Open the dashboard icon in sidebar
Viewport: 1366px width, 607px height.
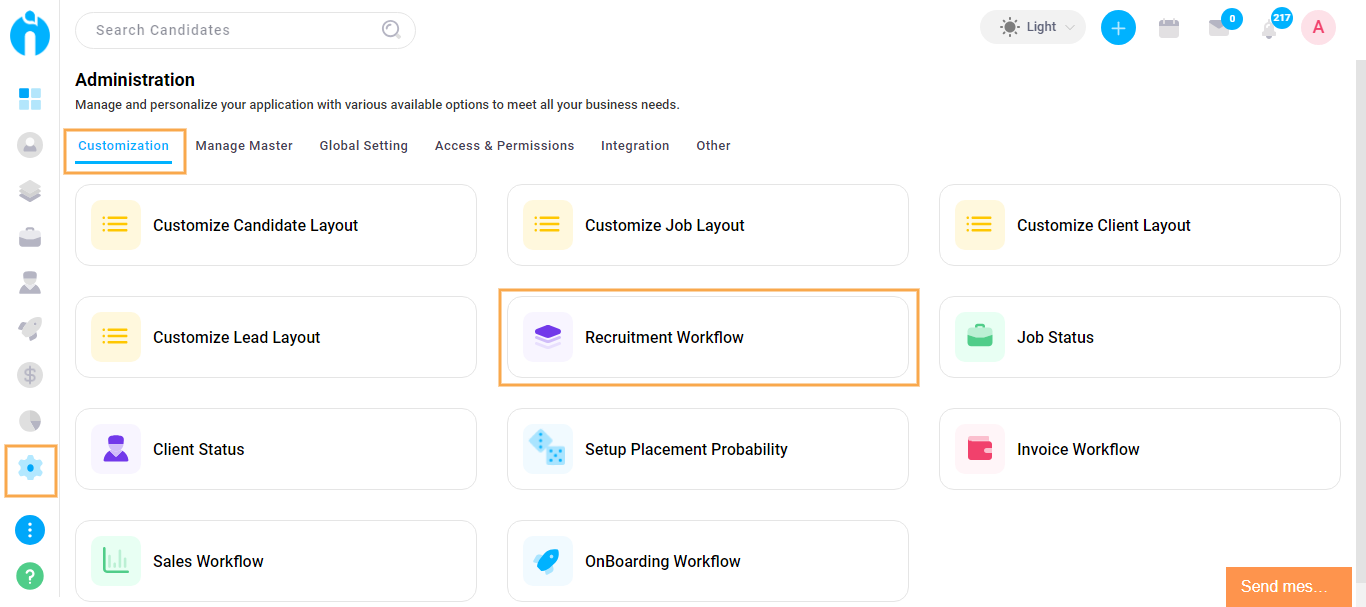click(30, 98)
